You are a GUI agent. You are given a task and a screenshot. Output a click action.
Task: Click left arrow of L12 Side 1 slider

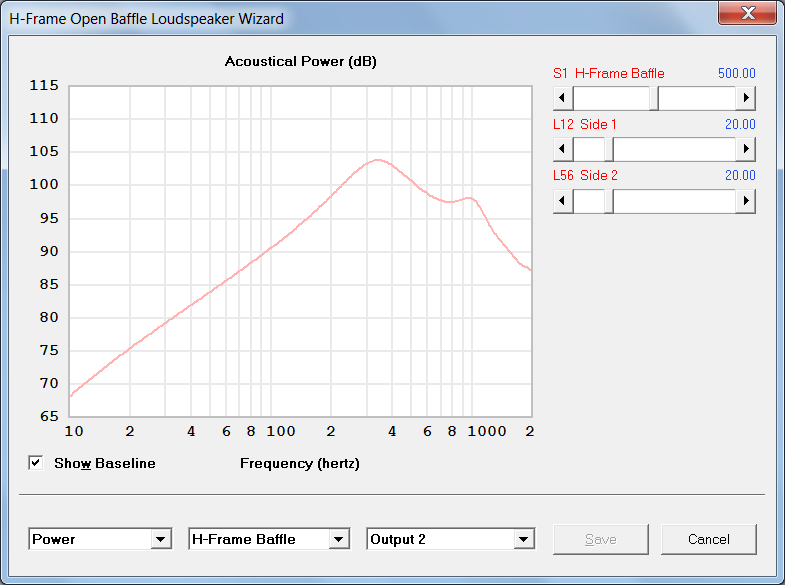[x=563, y=149]
